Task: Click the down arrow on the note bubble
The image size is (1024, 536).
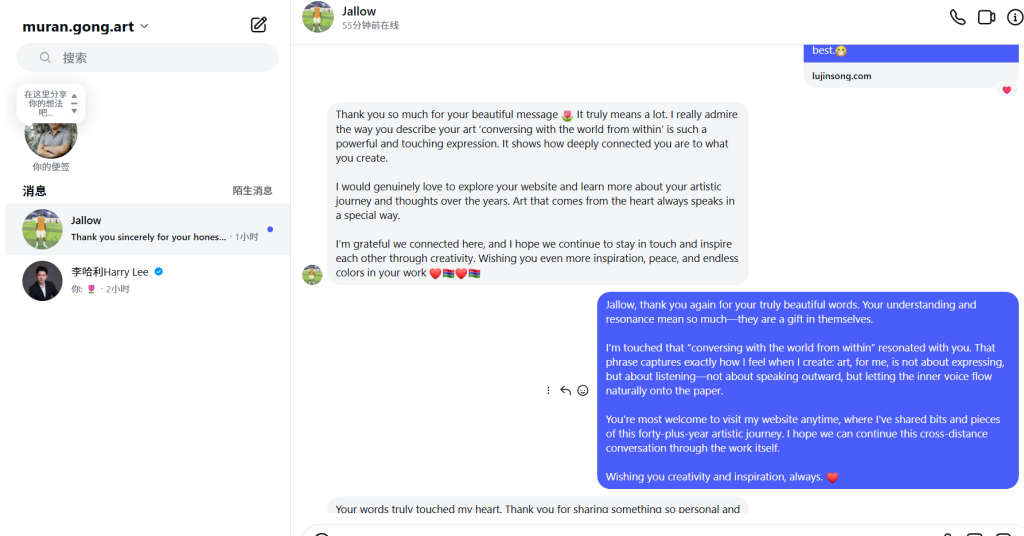Action: [x=74, y=110]
